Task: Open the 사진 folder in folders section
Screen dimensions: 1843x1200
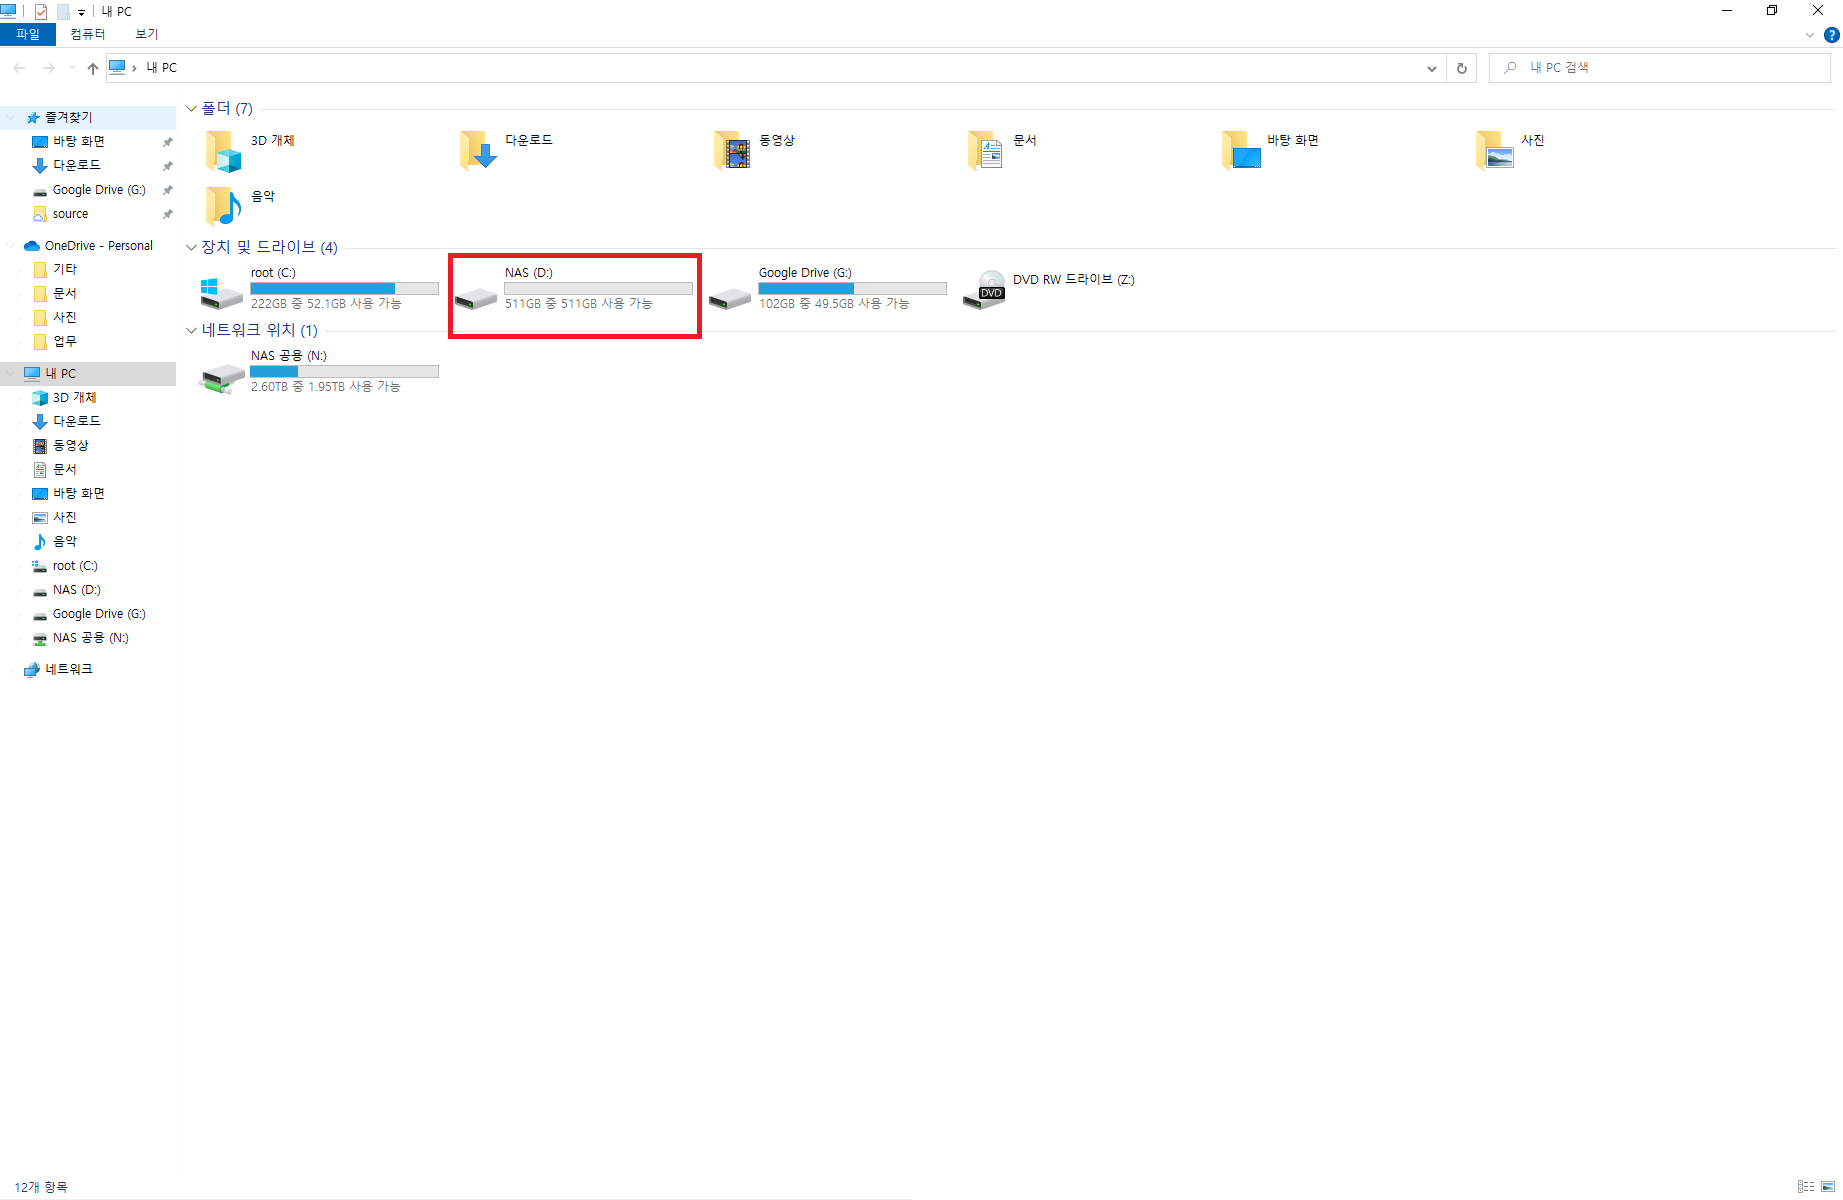Action: pos(1494,151)
